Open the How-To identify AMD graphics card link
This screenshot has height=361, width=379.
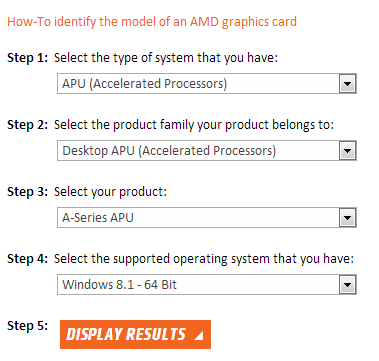(152, 22)
